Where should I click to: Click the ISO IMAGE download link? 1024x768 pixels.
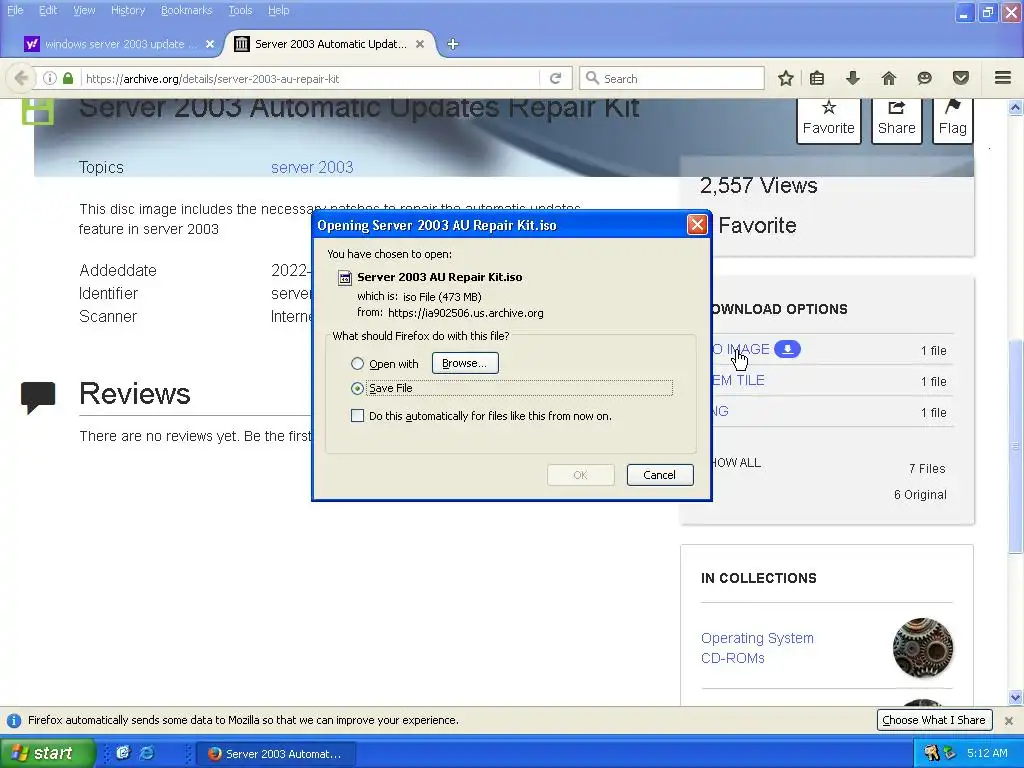click(x=741, y=349)
